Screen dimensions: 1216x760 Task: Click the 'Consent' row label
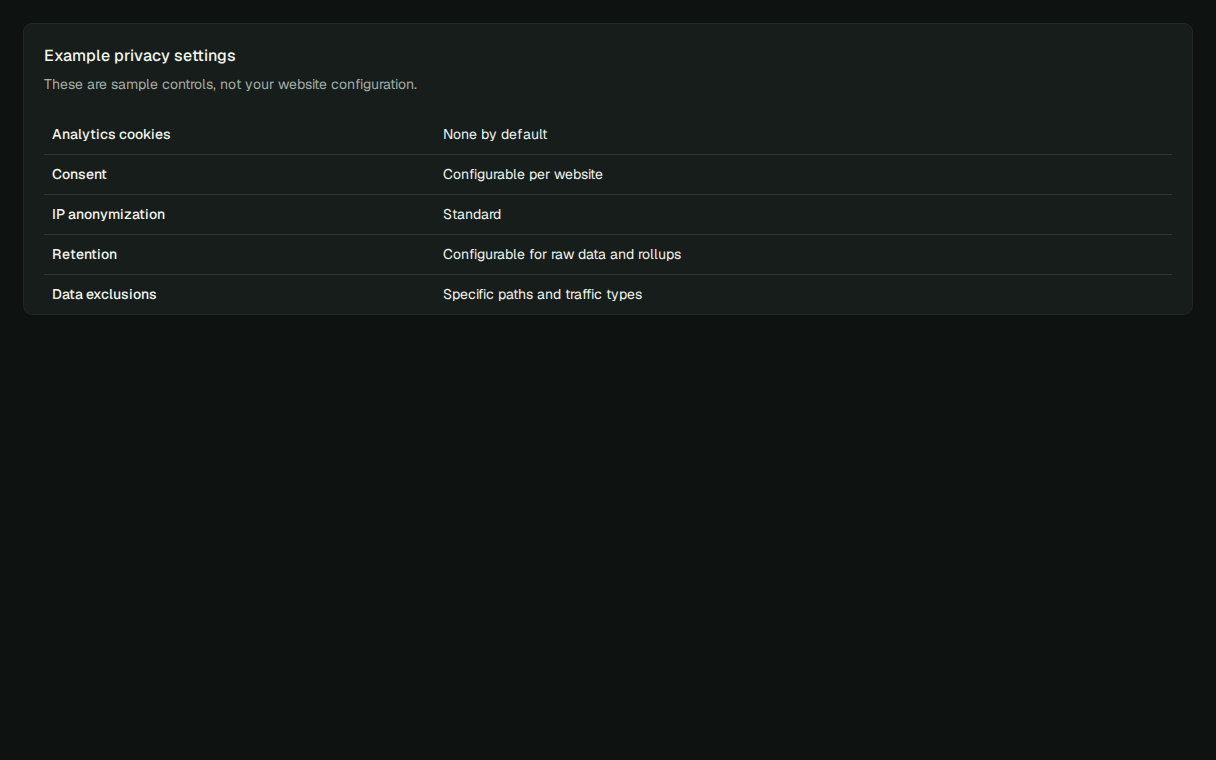pos(79,175)
